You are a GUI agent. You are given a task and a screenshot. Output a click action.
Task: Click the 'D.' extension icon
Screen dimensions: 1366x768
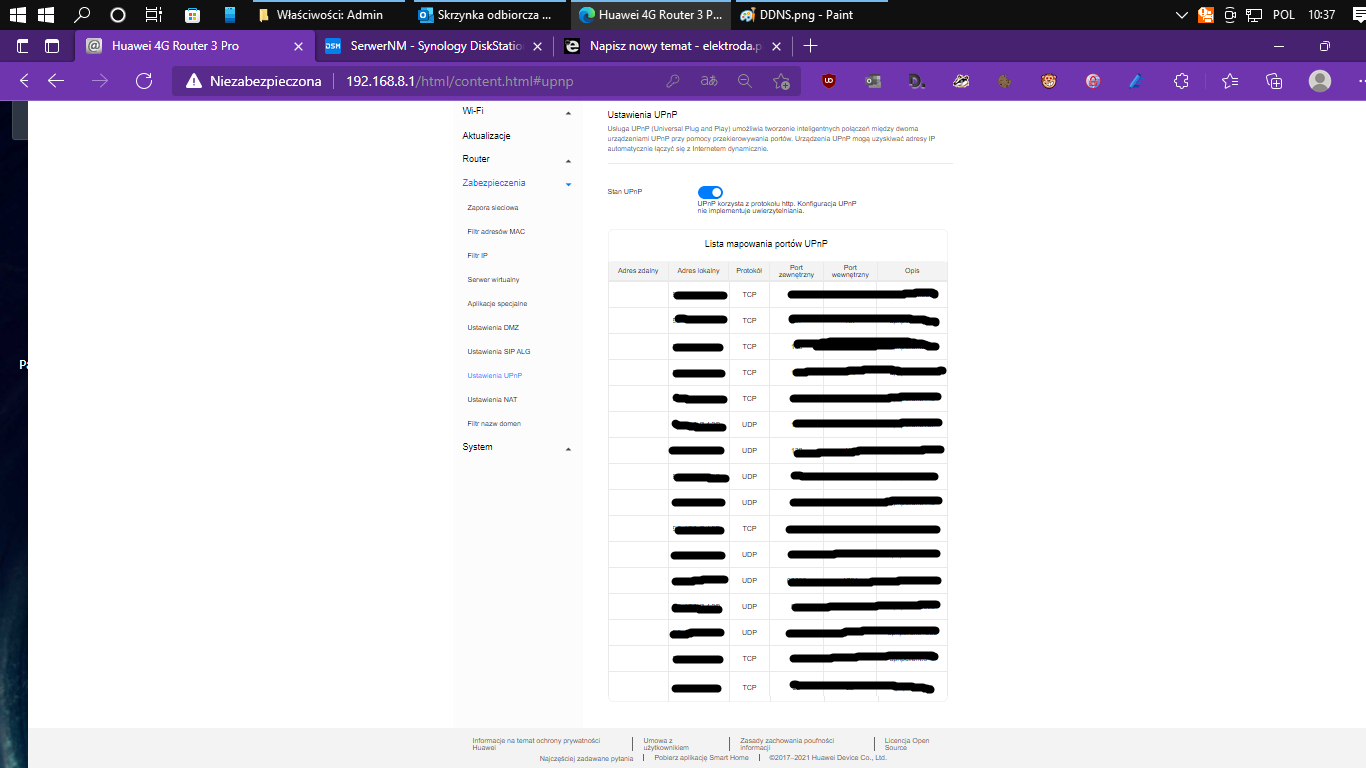(916, 81)
